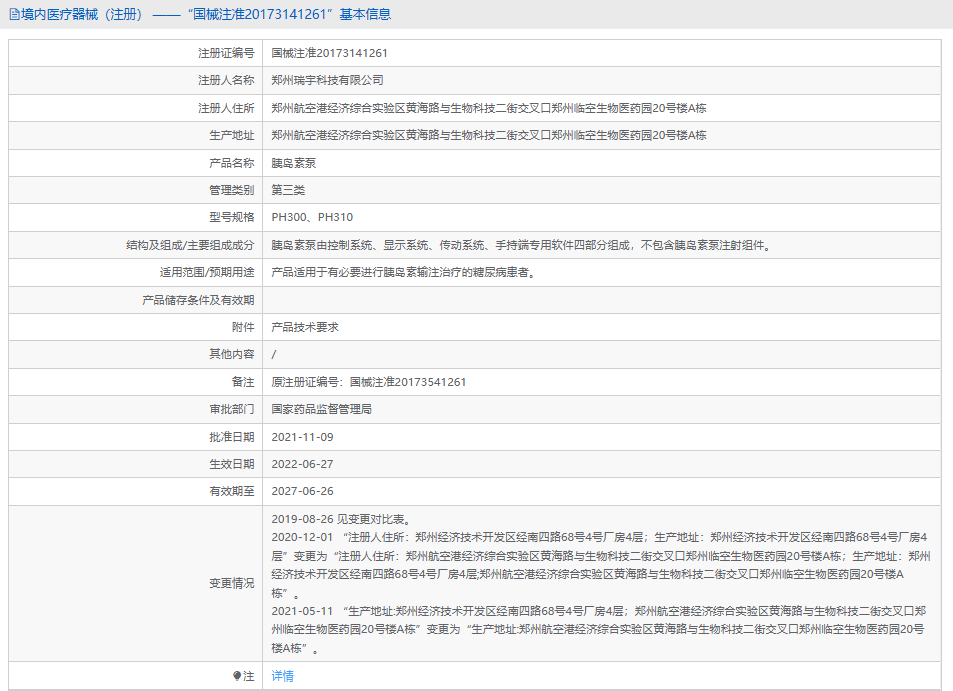Click the 其他内容 label

[232, 354]
